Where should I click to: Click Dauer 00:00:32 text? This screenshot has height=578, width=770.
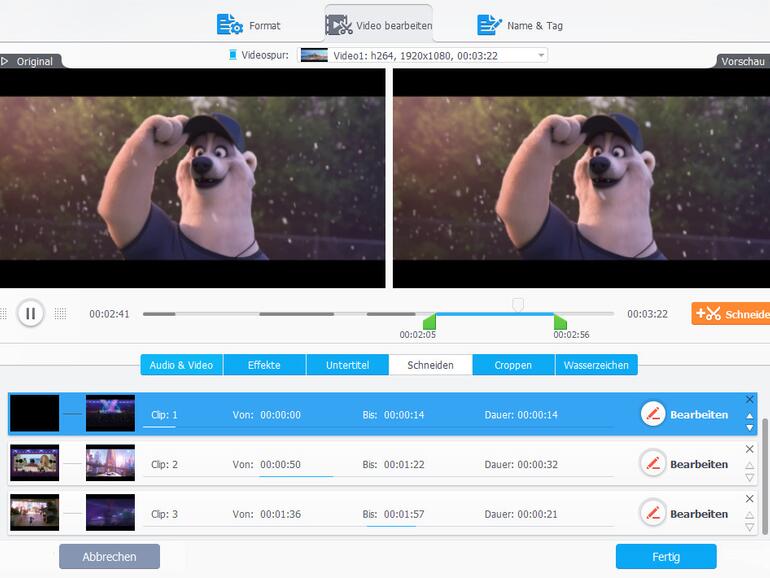[521, 465]
